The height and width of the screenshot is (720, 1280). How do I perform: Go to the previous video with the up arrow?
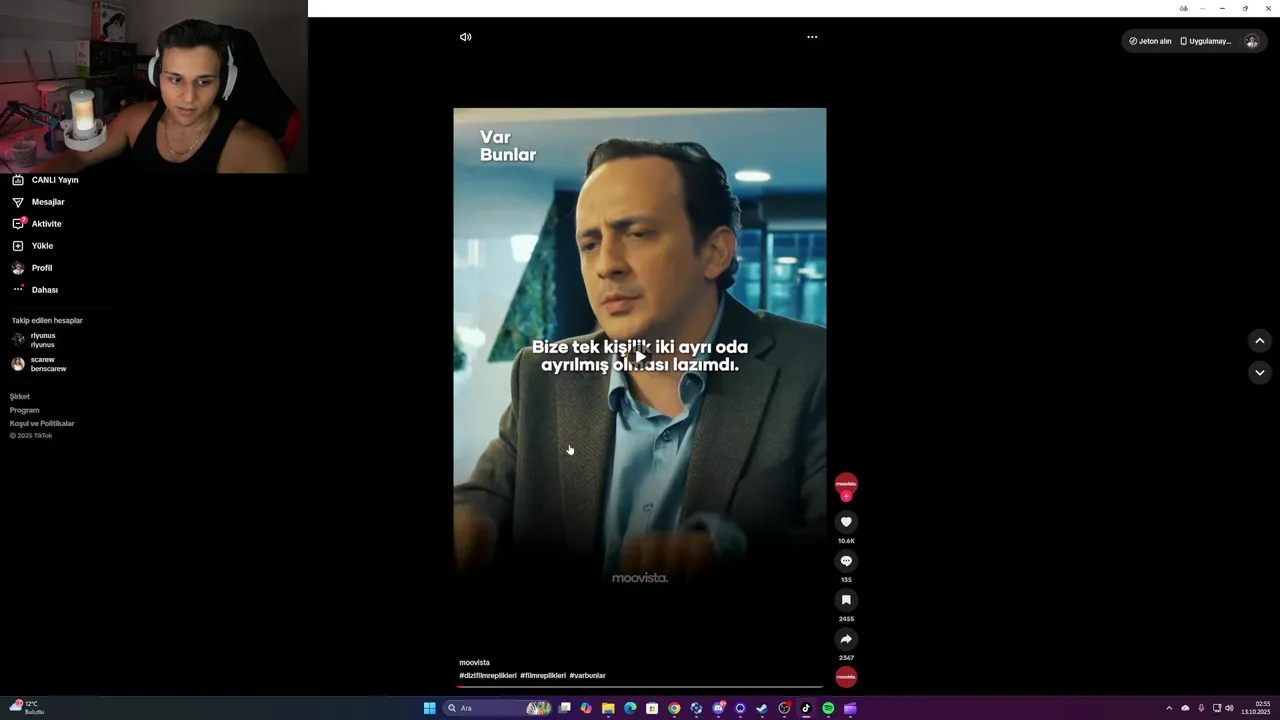pyautogui.click(x=1260, y=341)
